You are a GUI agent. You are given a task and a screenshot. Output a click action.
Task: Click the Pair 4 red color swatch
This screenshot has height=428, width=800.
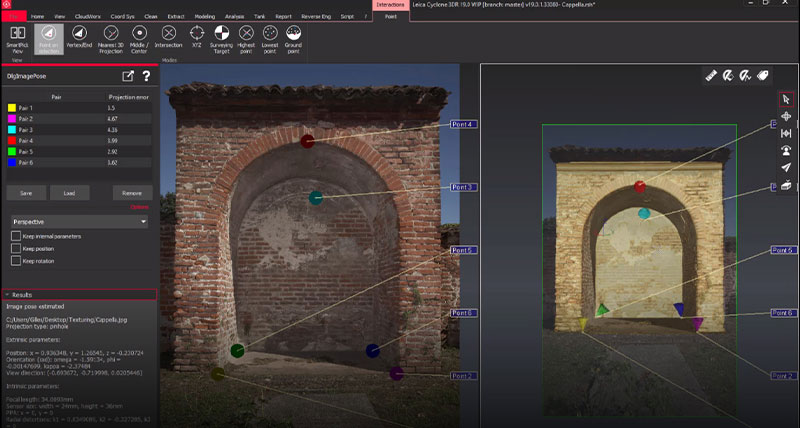tap(12, 140)
